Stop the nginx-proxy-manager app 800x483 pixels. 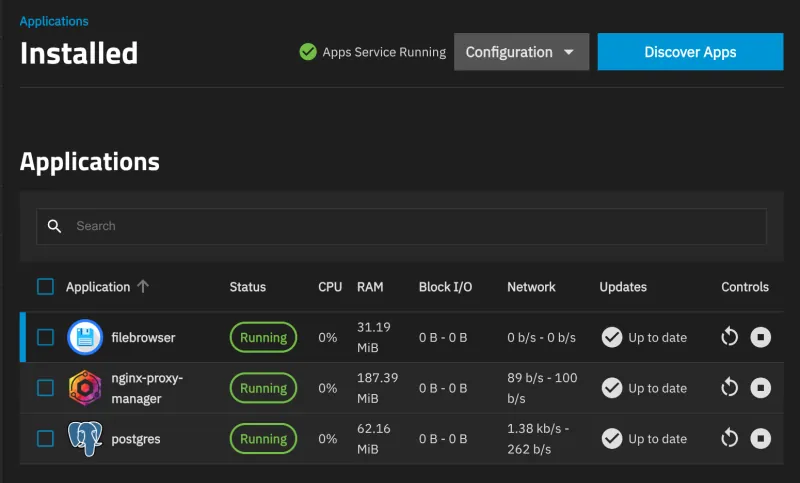tap(760, 388)
